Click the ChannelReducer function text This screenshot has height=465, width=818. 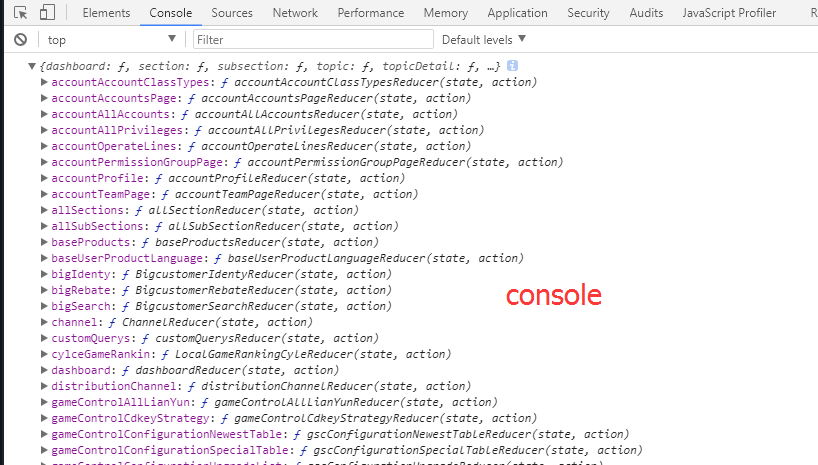(218, 323)
